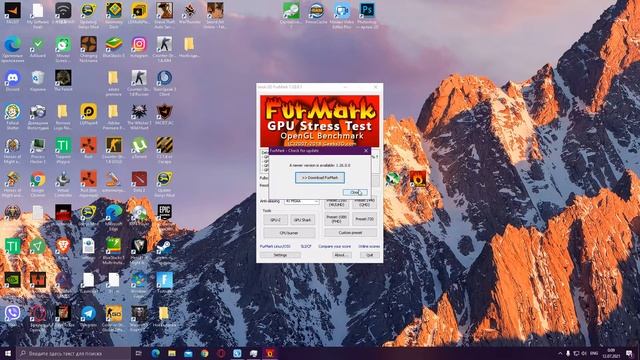Image resolution: width=640 pixels, height=360 pixels.
Task: Select the Google Chrome desktop shortcut
Action: coord(38,182)
